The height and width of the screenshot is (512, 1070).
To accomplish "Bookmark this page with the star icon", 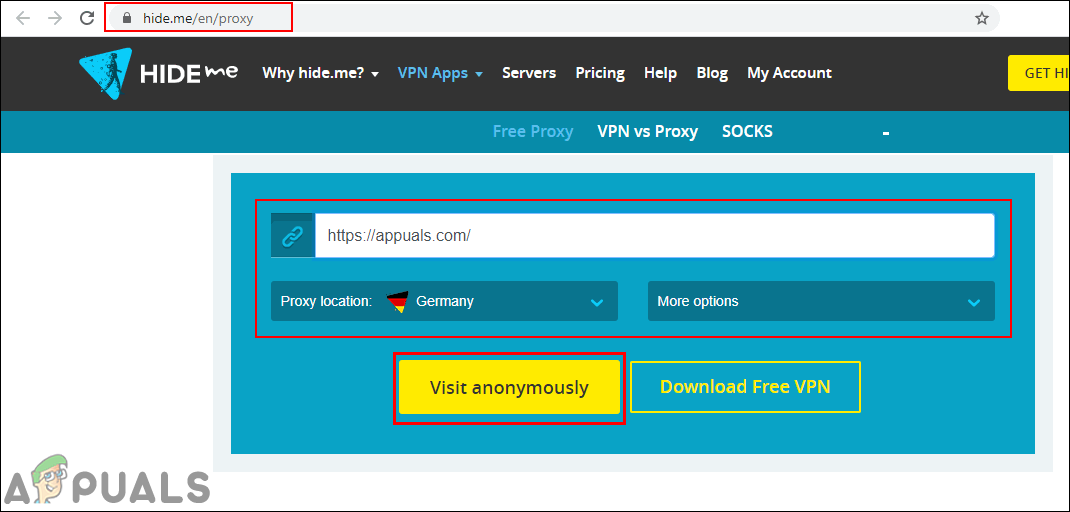I will (x=981, y=18).
